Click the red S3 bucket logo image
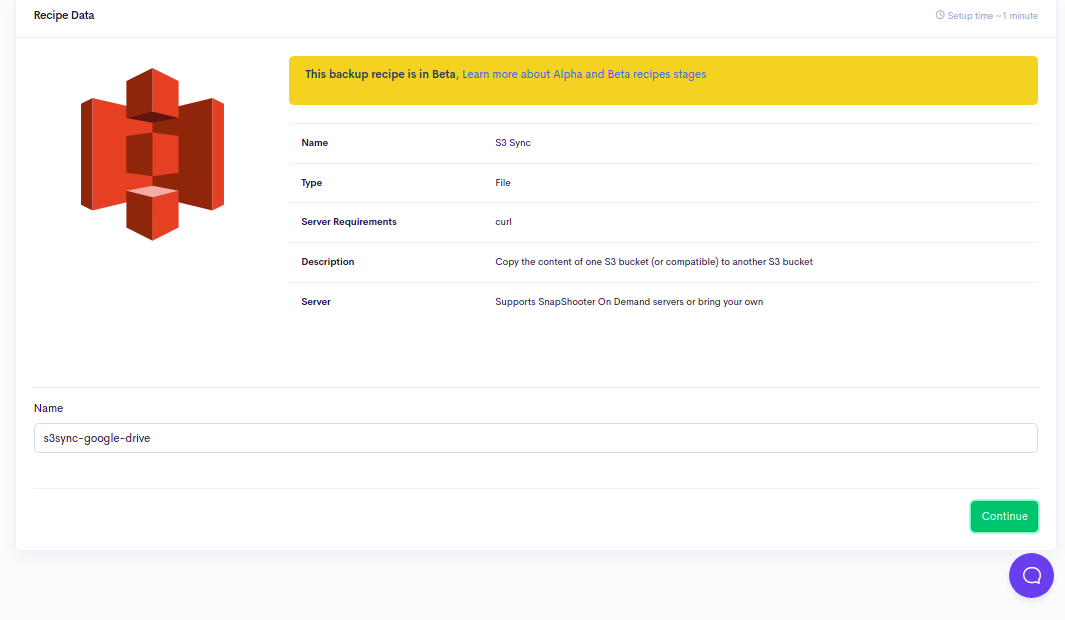Viewport: 1065px width, 620px height. pos(152,154)
